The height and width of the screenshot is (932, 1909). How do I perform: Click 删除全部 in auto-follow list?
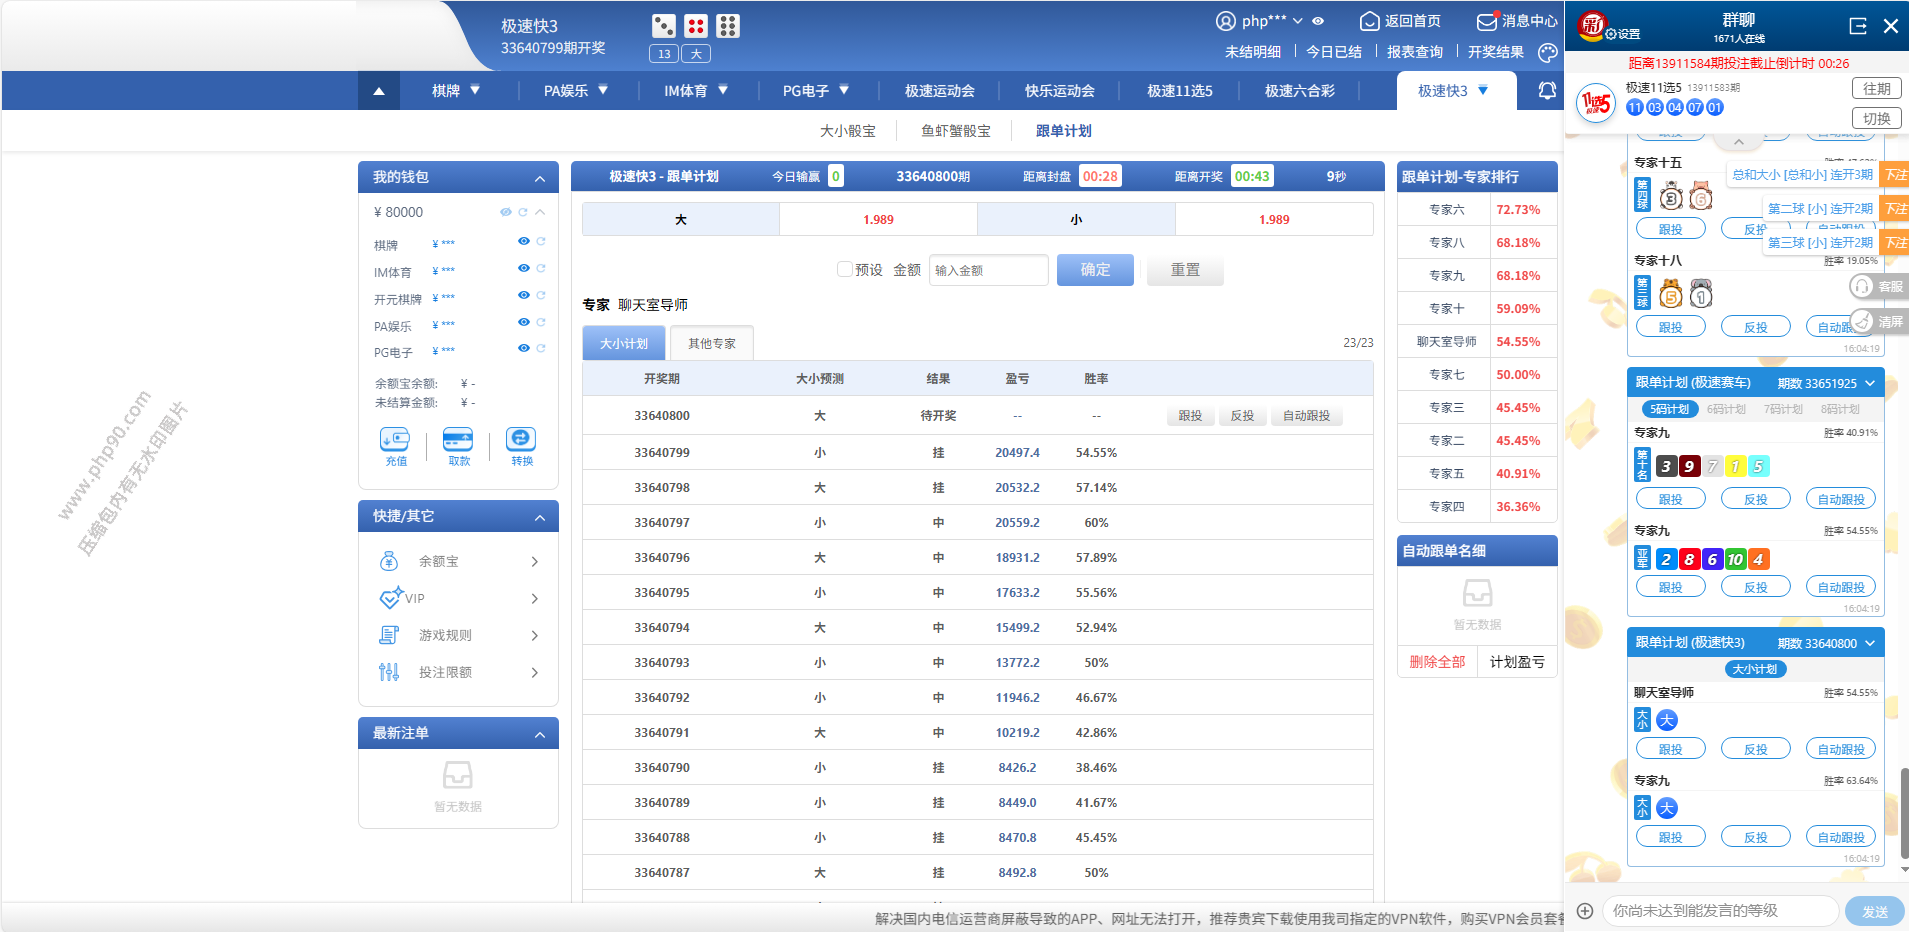tap(1437, 662)
